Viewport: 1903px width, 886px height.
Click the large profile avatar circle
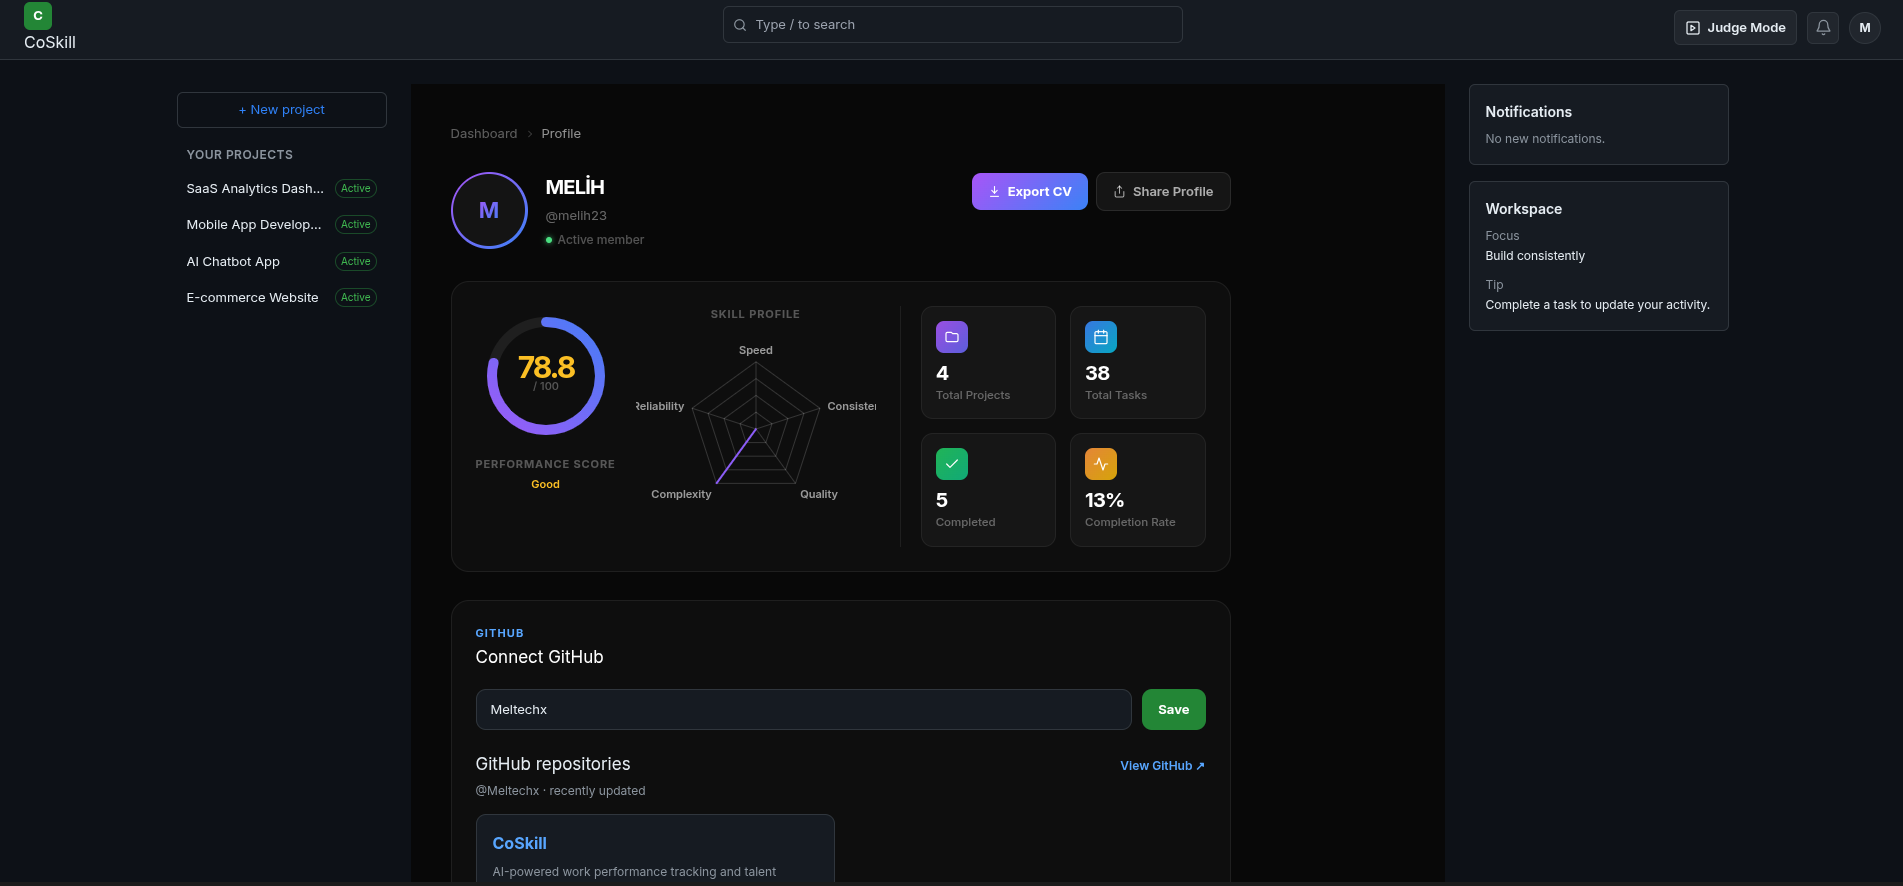tap(489, 210)
